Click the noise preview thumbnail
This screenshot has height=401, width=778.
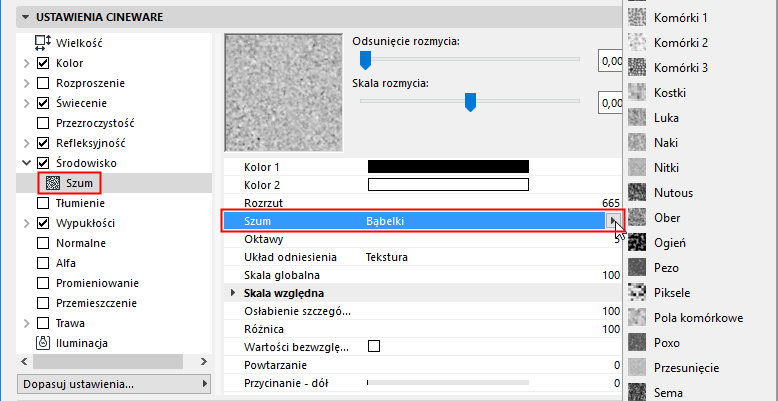283,92
